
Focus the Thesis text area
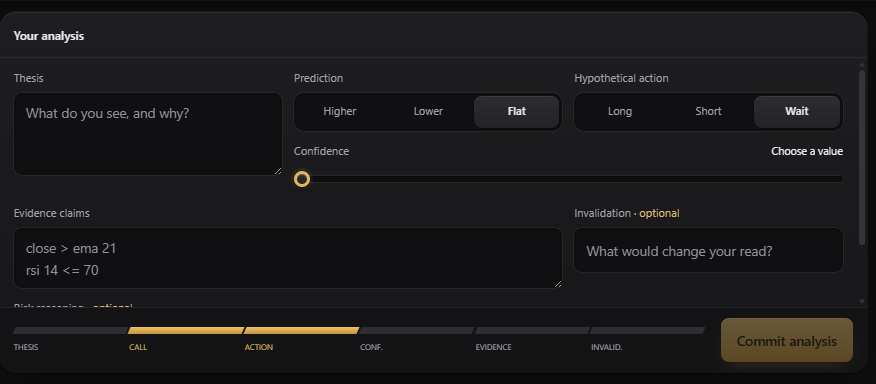click(x=148, y=134)
